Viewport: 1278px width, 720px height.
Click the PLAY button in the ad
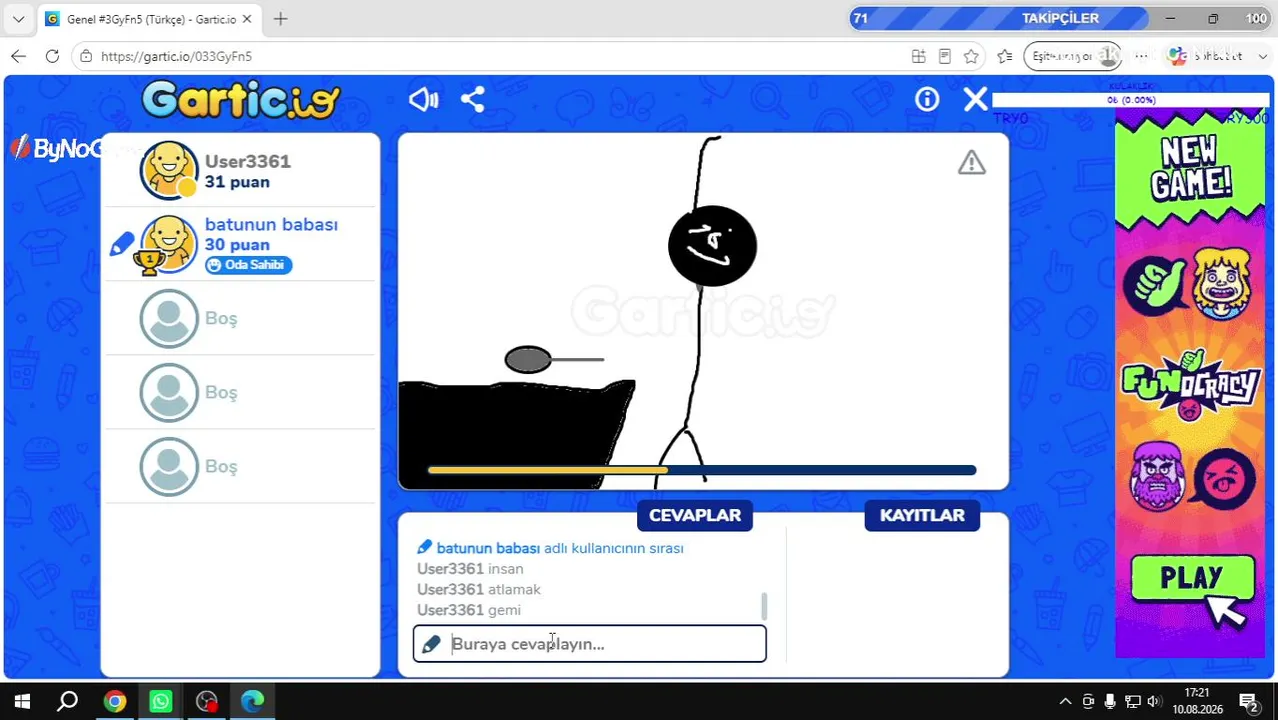1193,578
